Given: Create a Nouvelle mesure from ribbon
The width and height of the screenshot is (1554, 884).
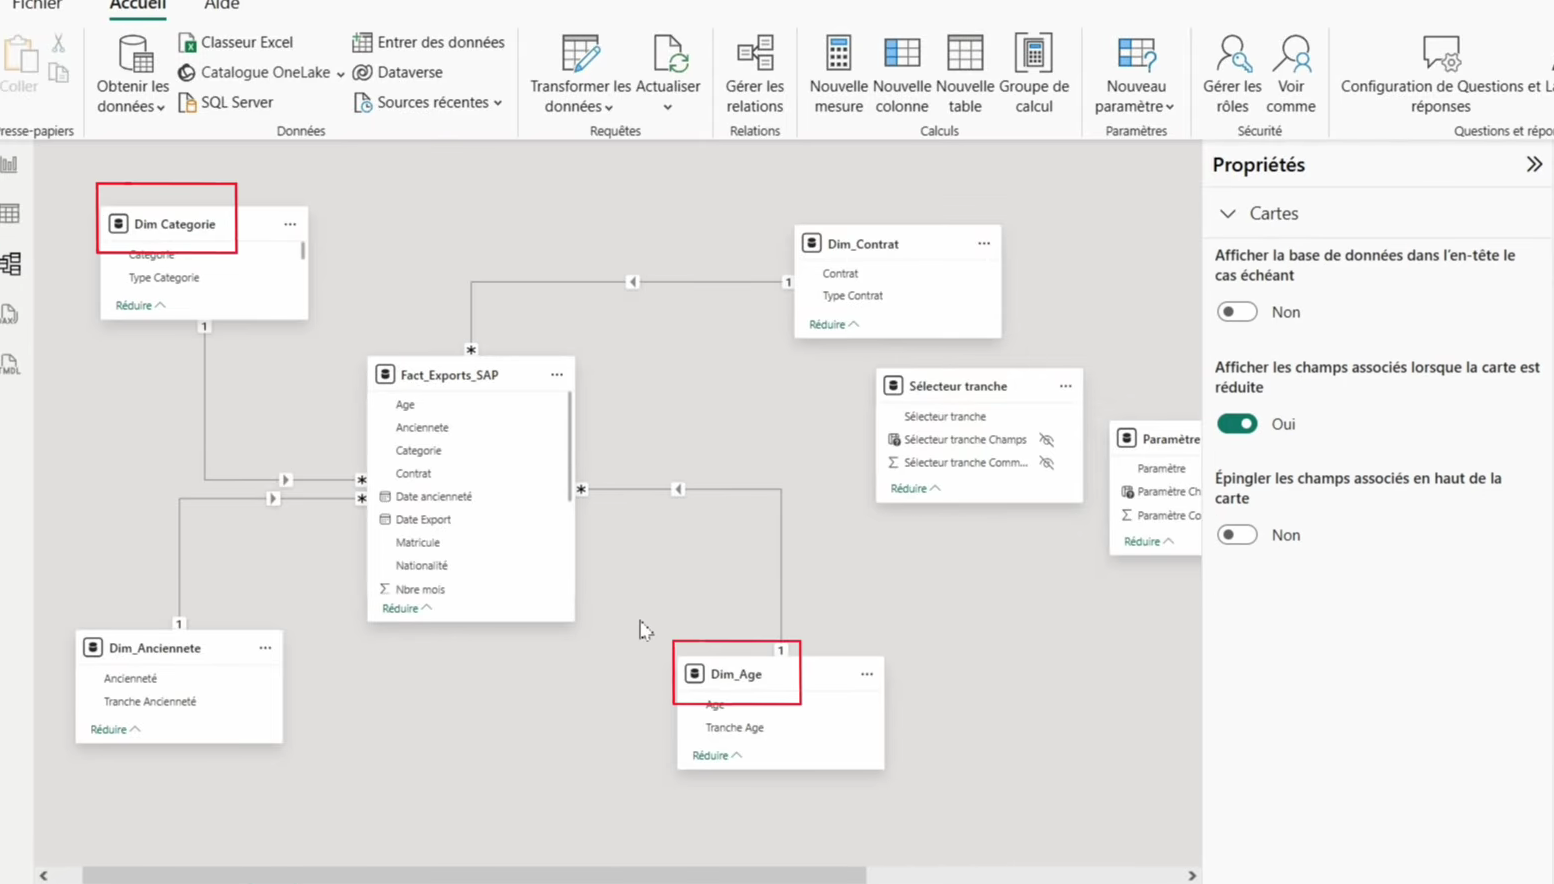Looking at the screenshot, I should [838, 54].
